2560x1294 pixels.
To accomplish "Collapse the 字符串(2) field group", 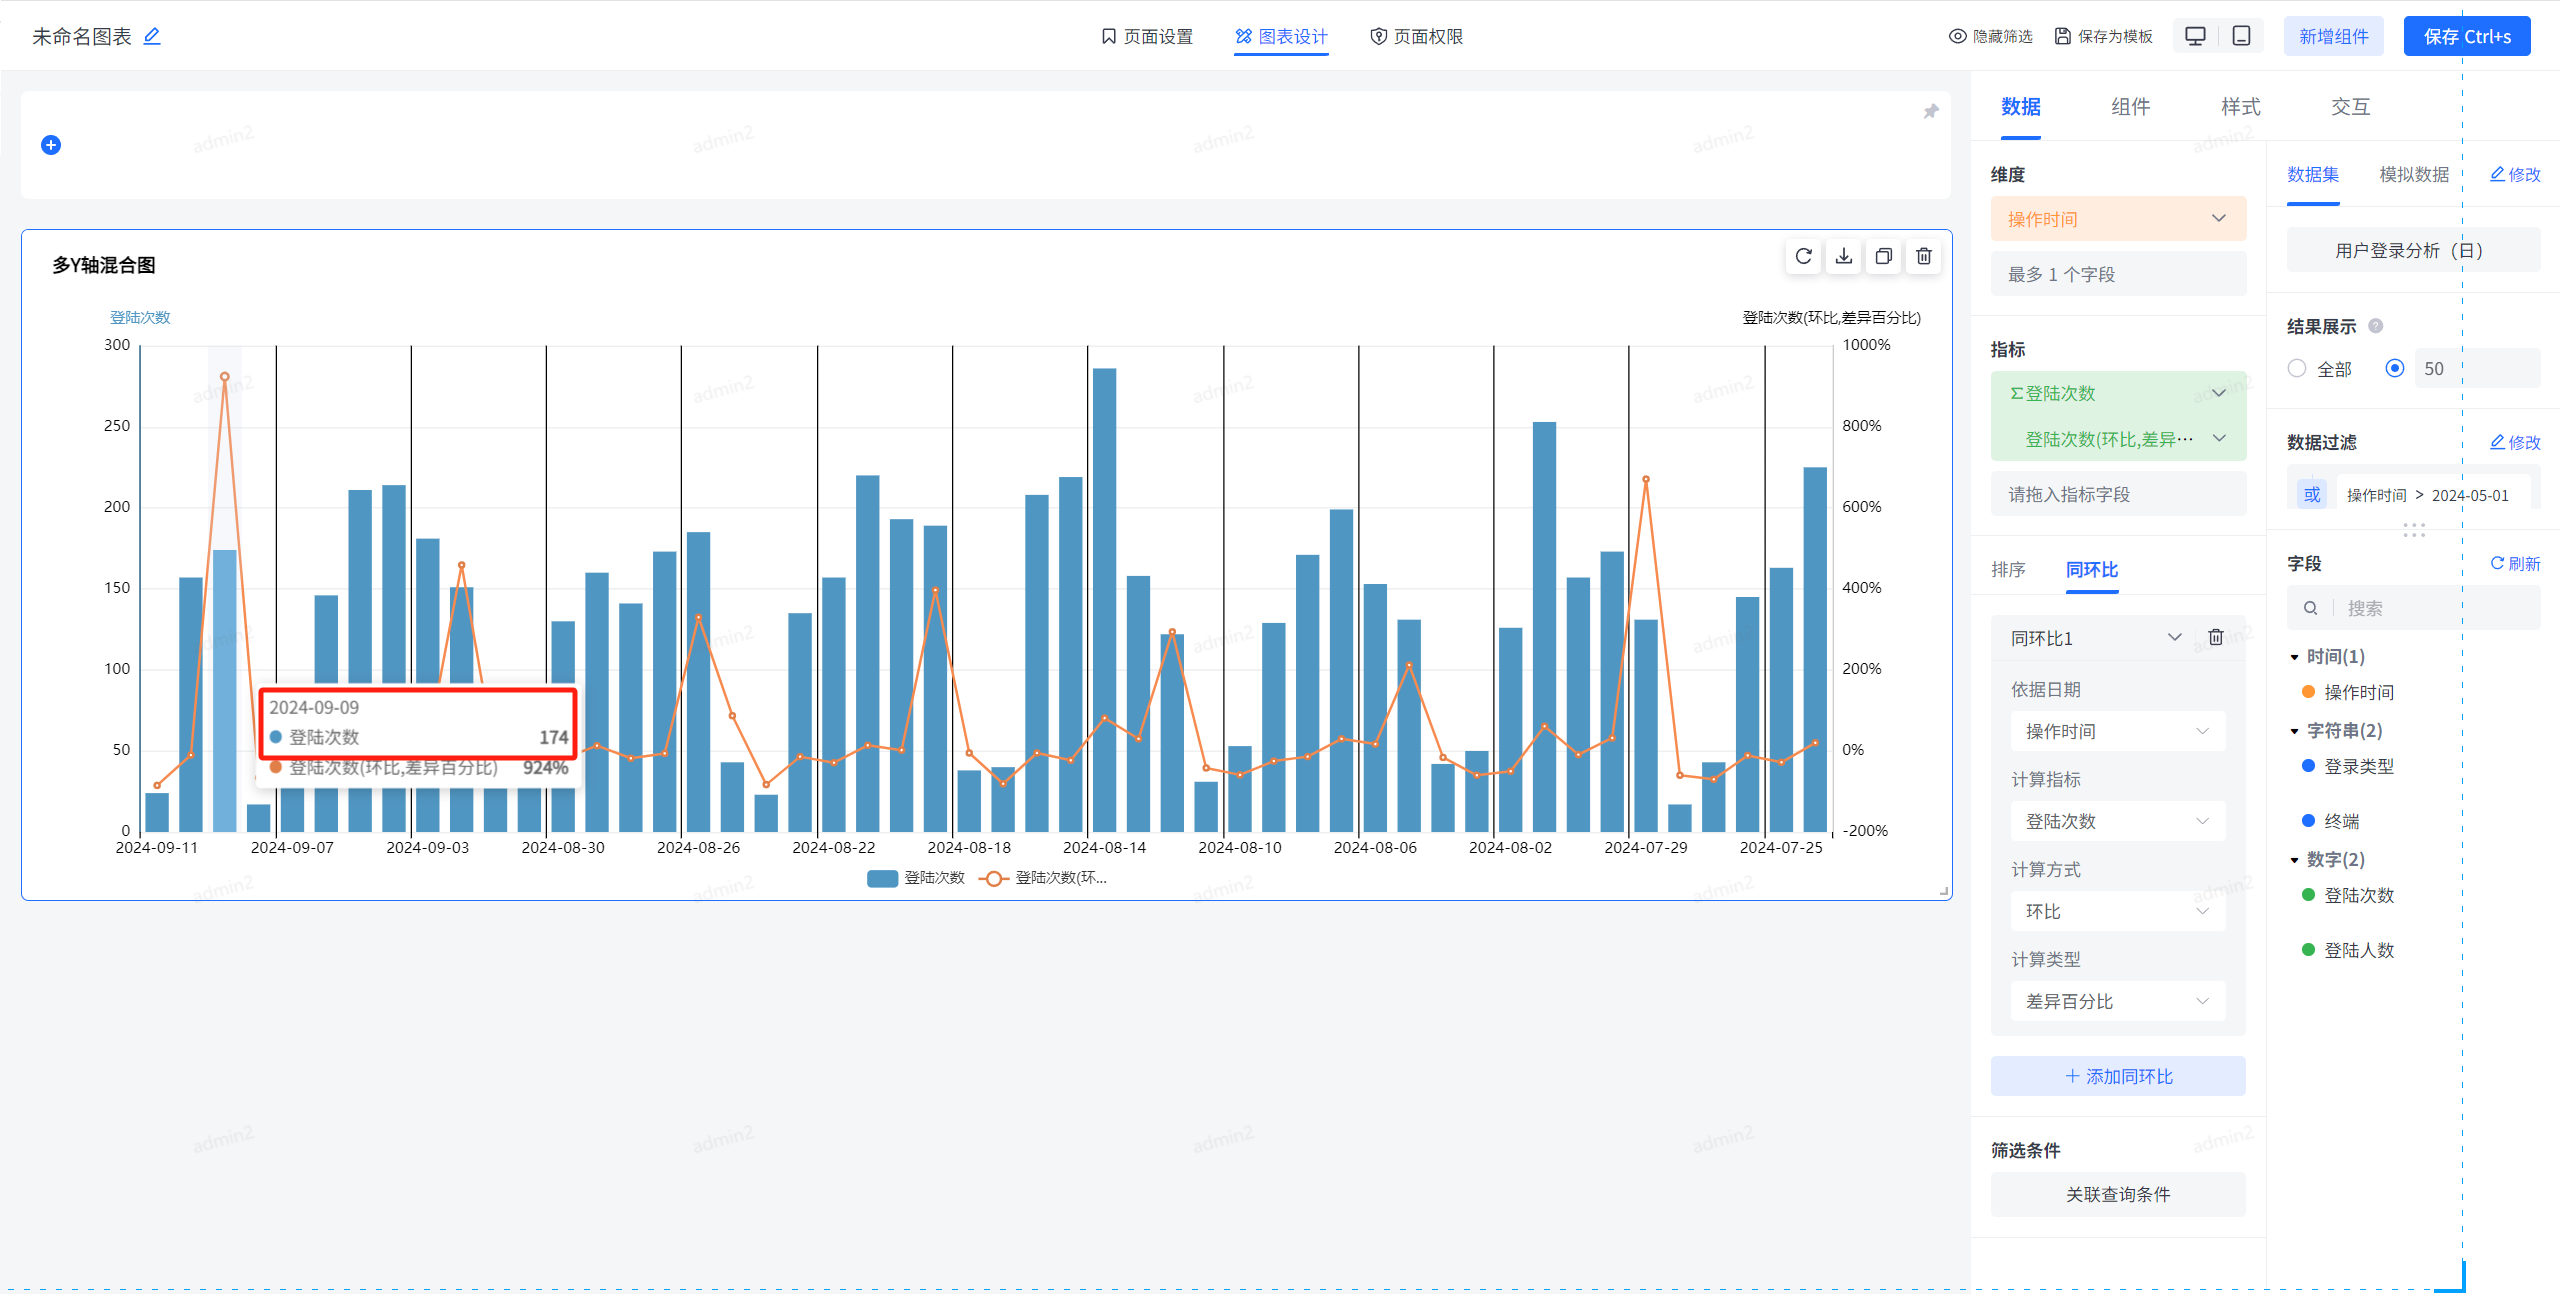I will pyautogui.click(x=2295, y=731).
